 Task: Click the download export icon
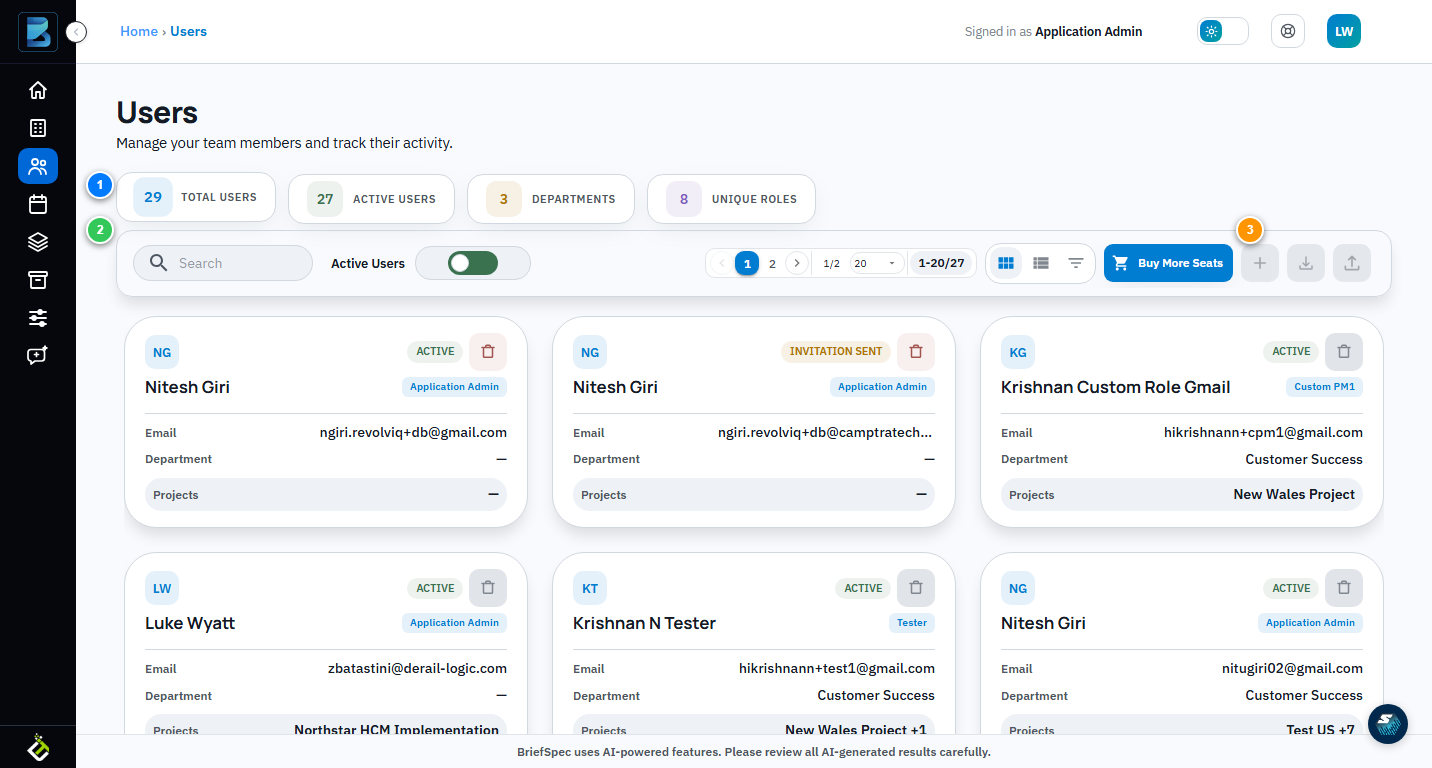point(1306,263)
